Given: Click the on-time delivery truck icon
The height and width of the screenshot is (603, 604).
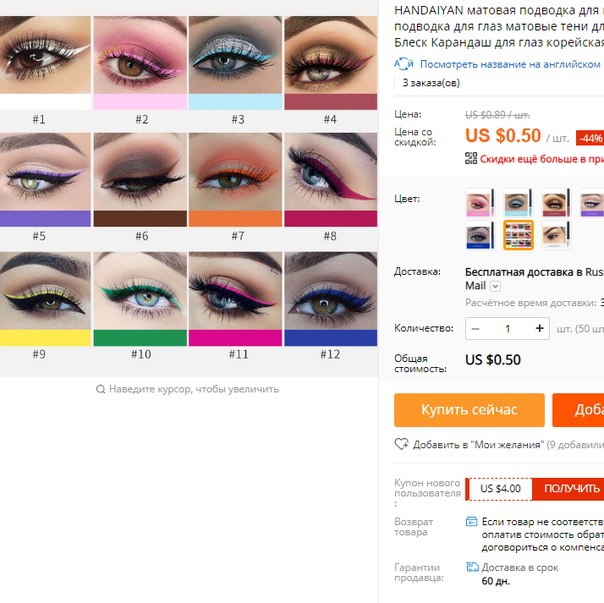Looking at the screenshot, I should (x=472, y=567).
